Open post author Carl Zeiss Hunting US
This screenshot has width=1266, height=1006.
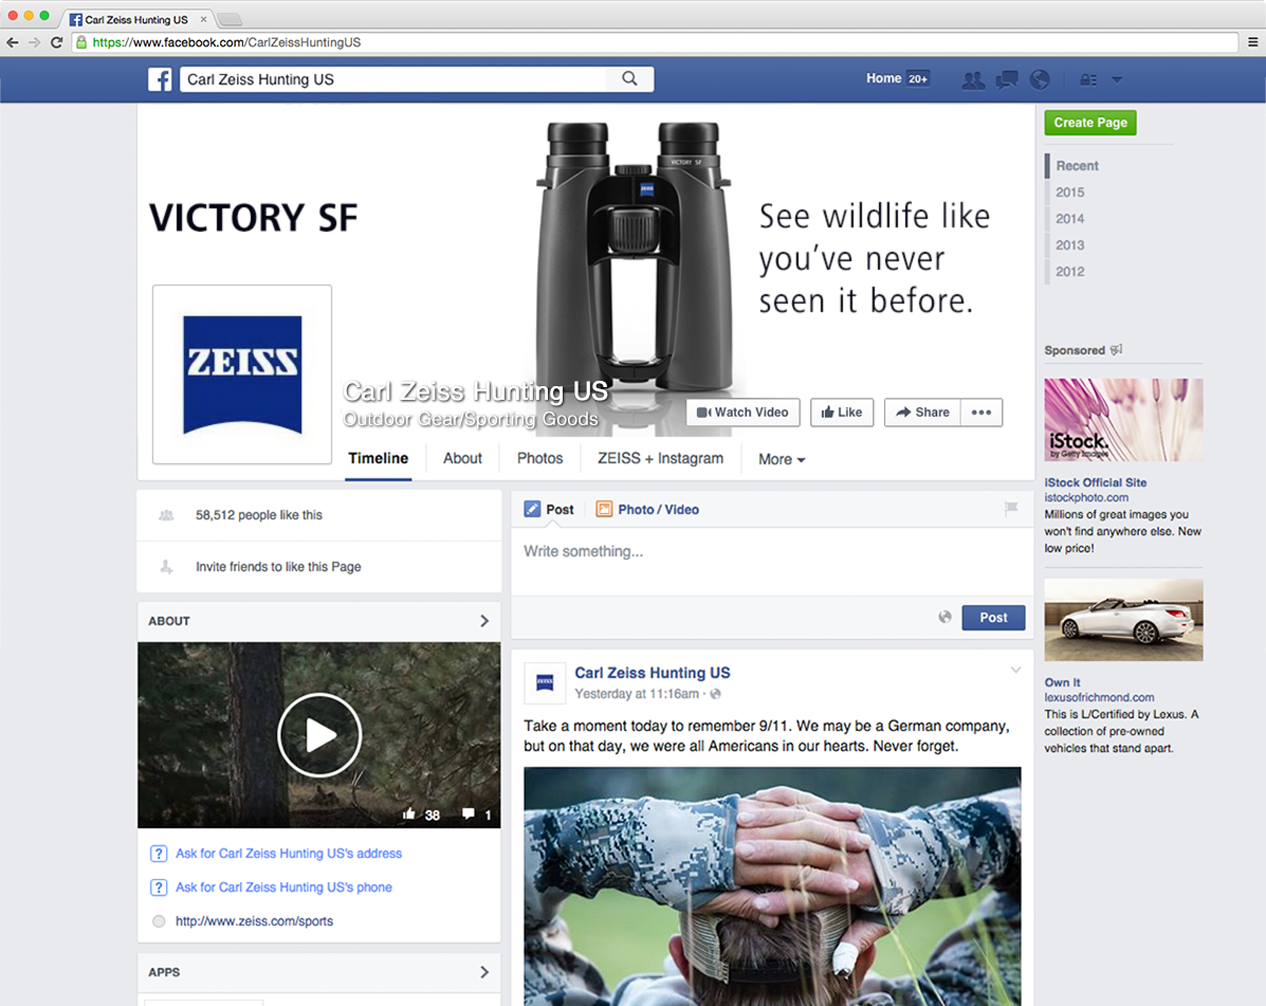click(x=652, y=673)
